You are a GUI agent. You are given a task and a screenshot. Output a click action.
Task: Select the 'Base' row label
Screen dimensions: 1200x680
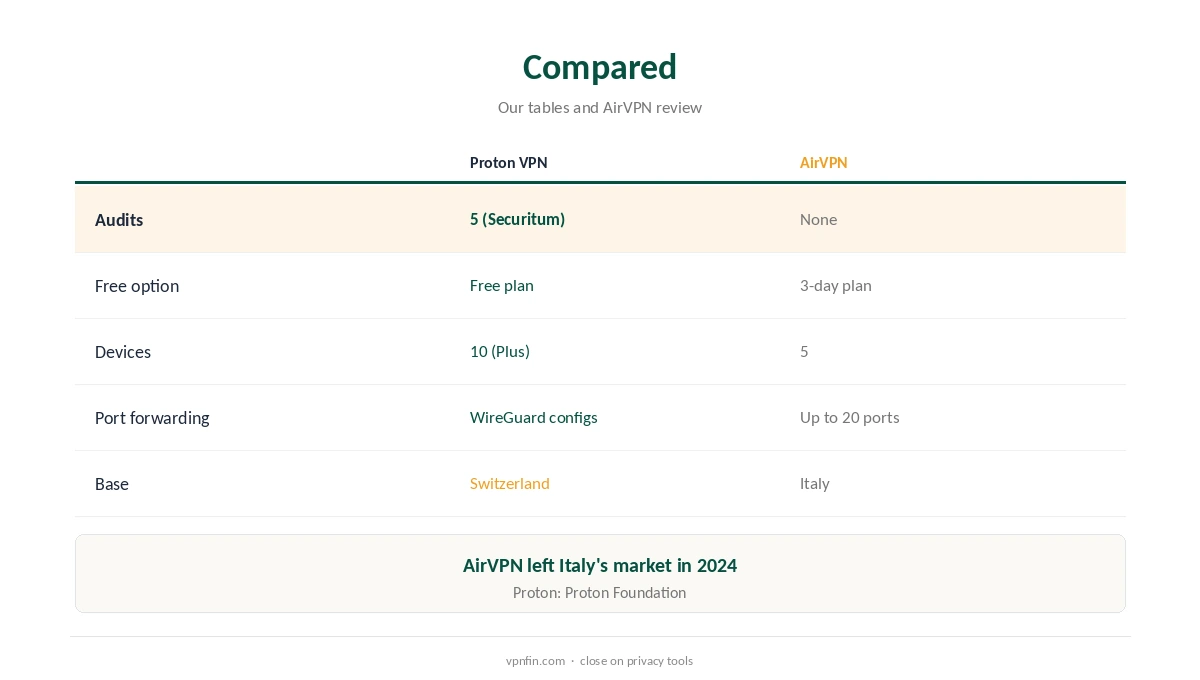point(112,484)
